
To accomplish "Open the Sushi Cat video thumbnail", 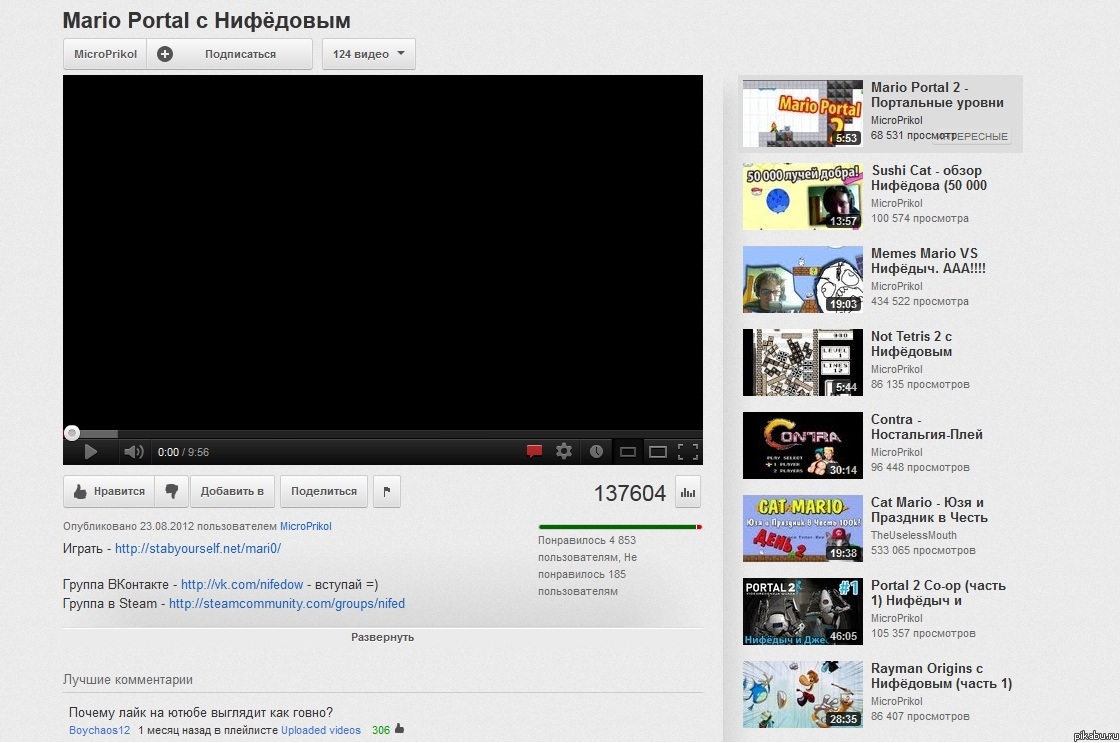I will click(803, 196).
